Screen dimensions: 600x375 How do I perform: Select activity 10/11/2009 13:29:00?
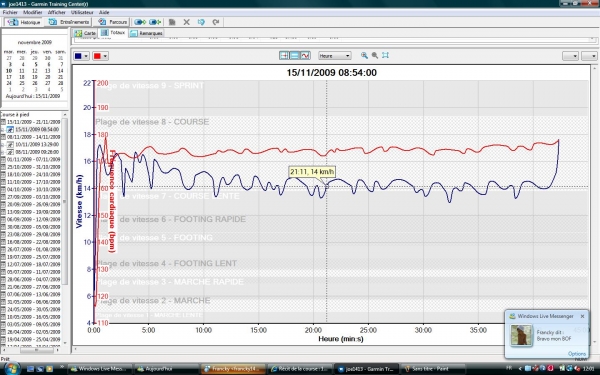pyautogui.click(x=37, y=145)
